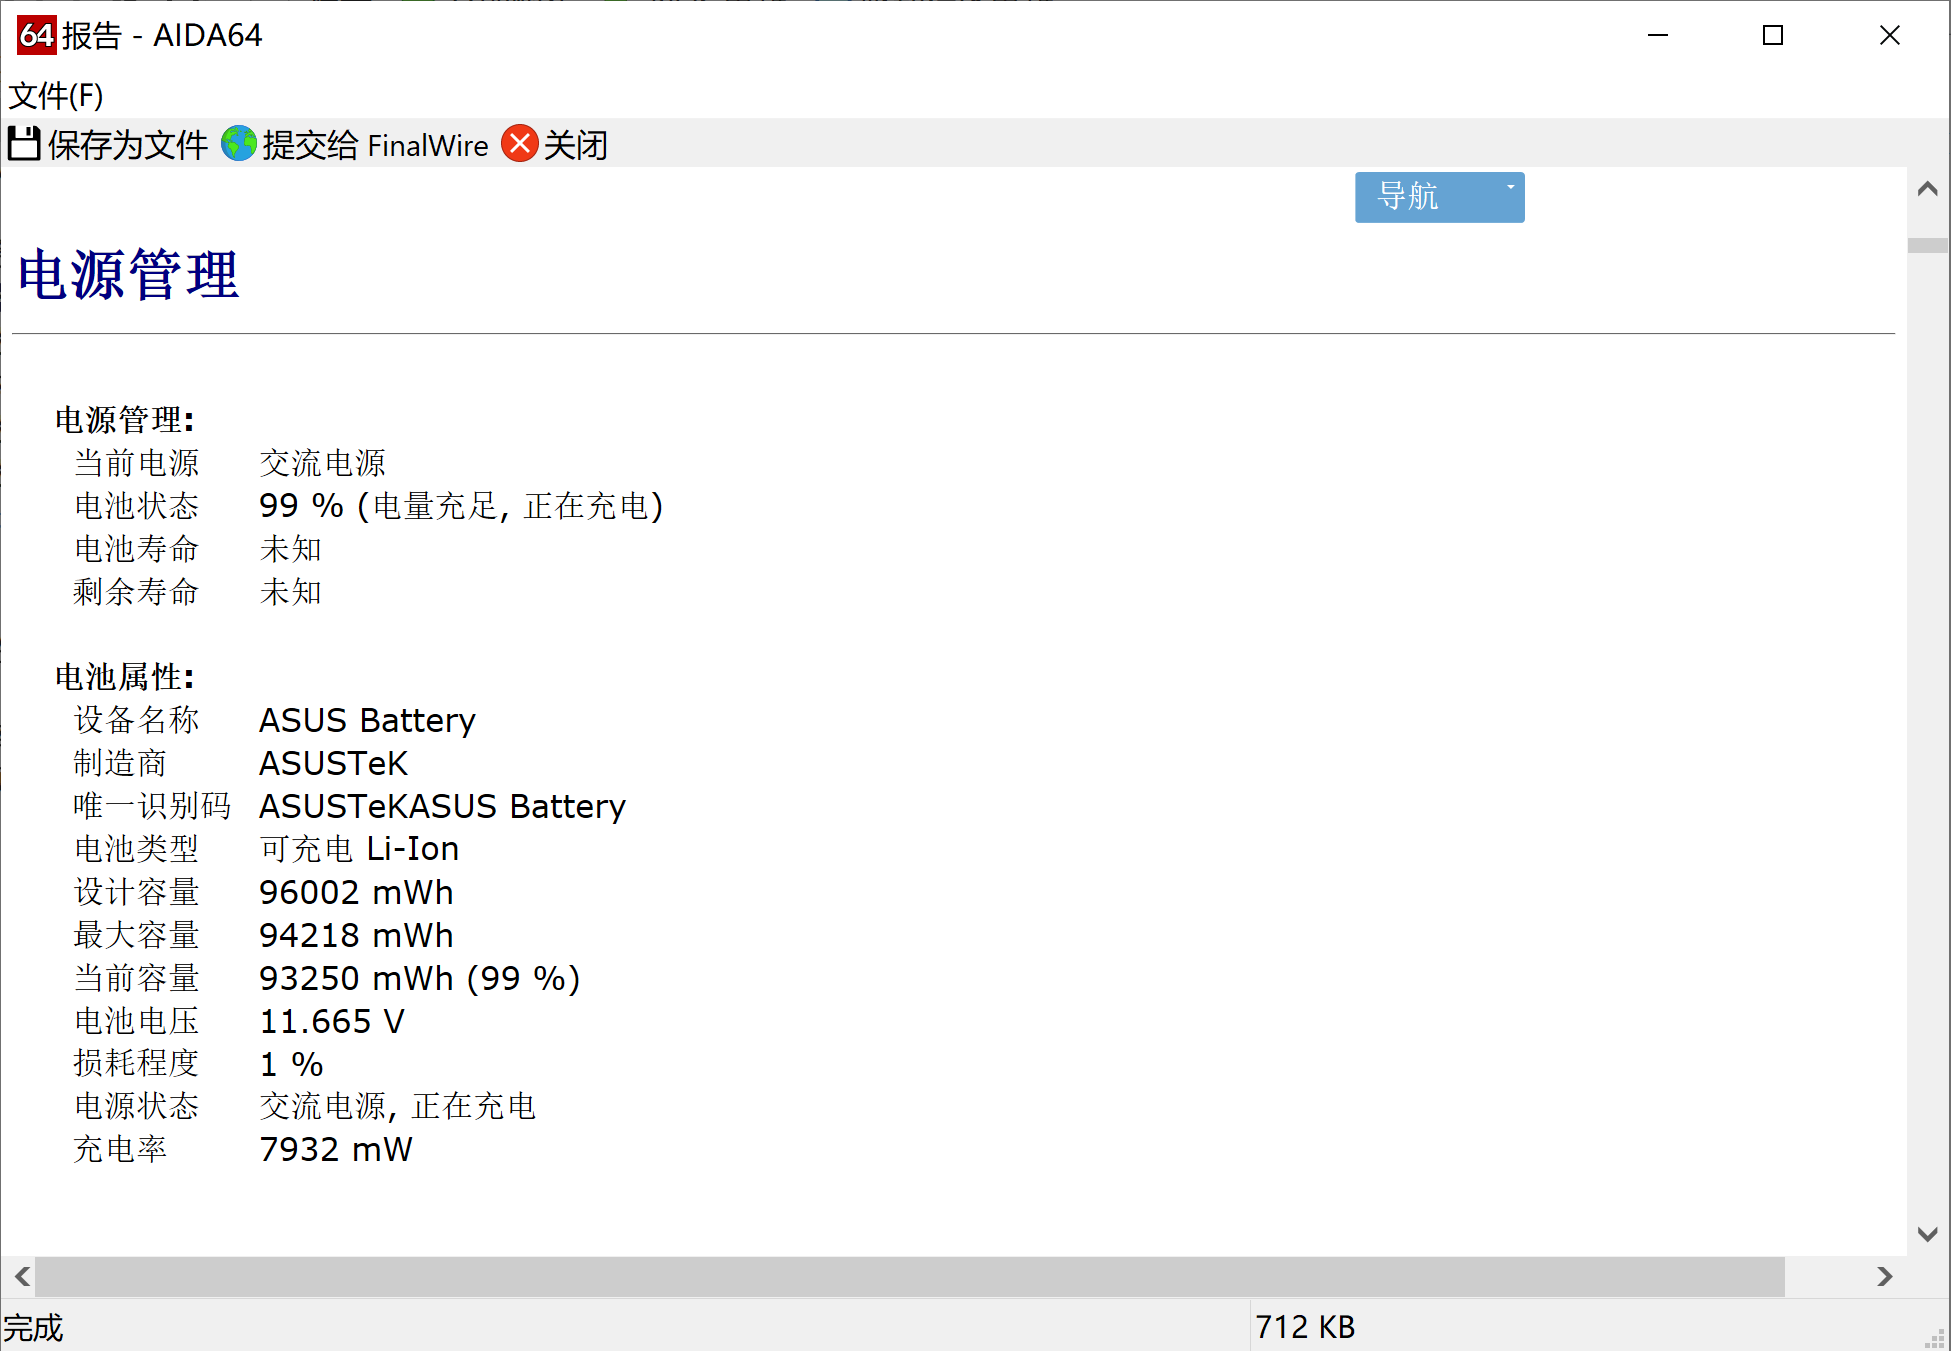Maximize the AIDA64 report window
Viewport: 1951px width, 1351px height.
1773,35
